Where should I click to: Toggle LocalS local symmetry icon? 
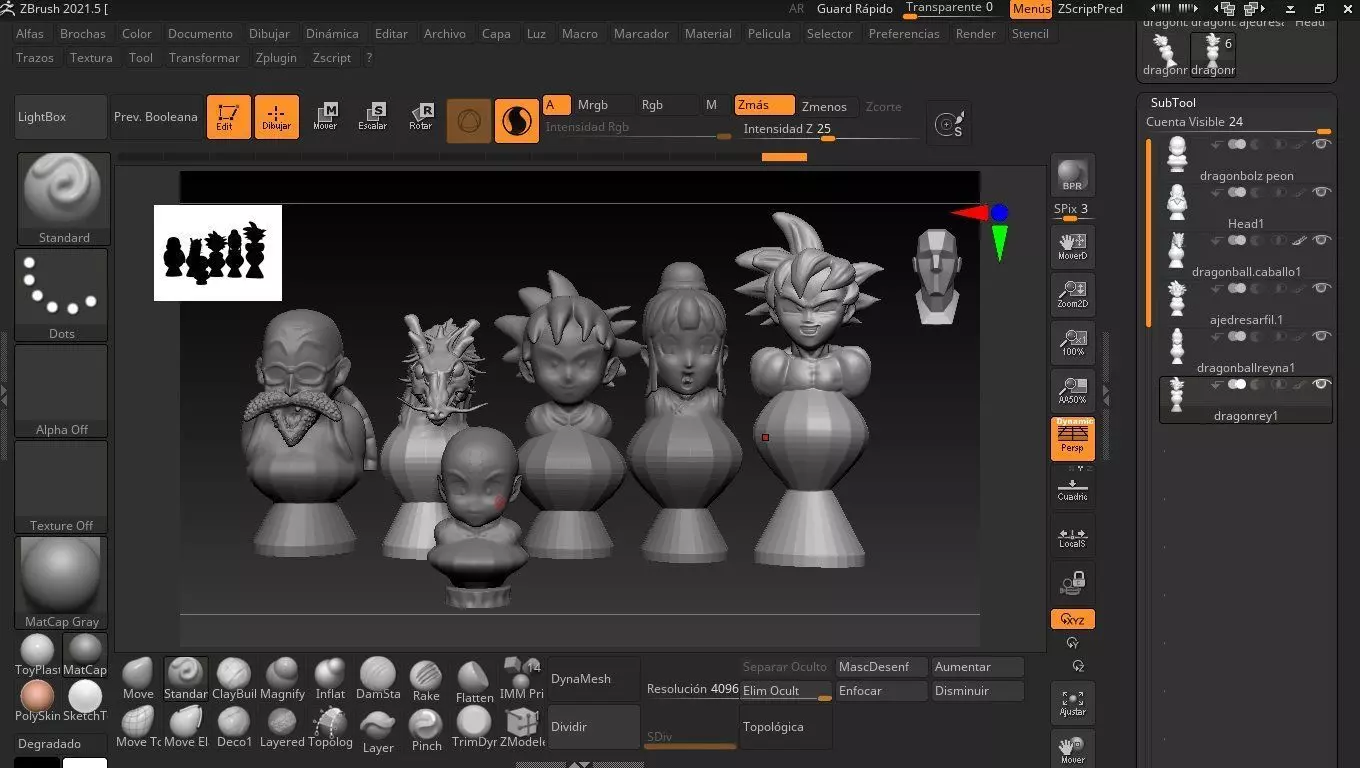point(1073,535)
